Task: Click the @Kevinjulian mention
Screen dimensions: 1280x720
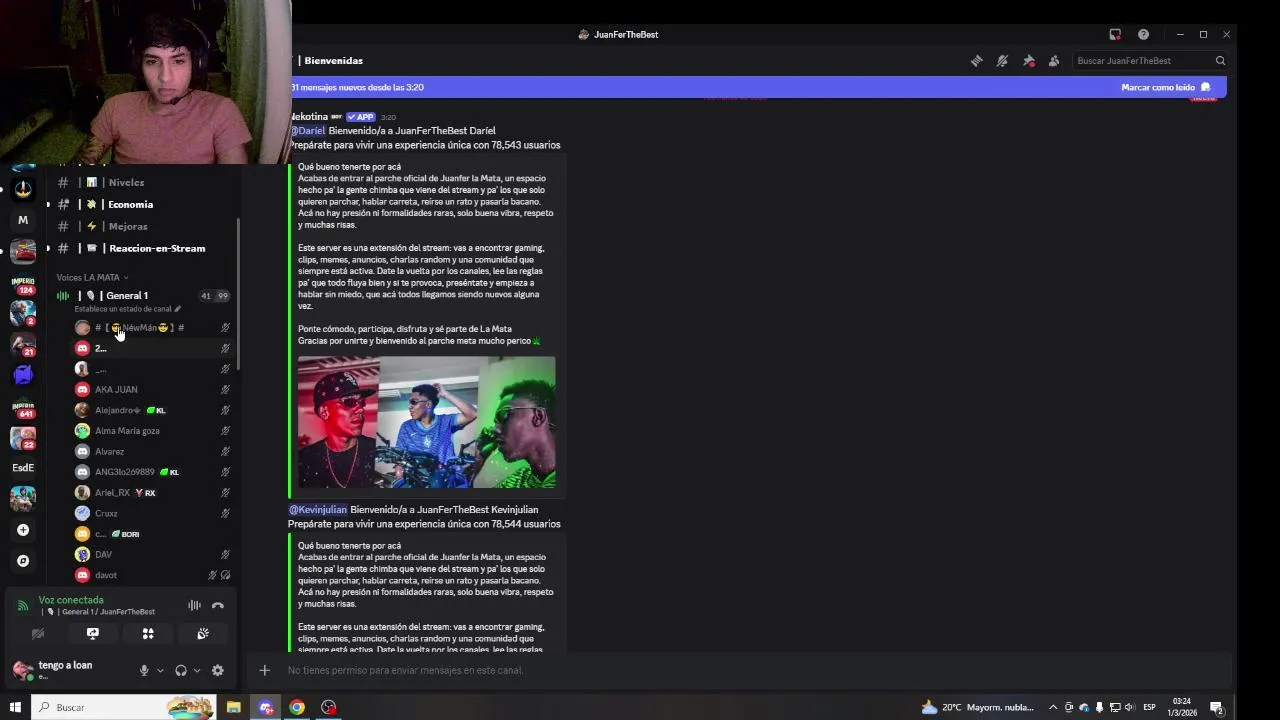Action: pos(318,510)
